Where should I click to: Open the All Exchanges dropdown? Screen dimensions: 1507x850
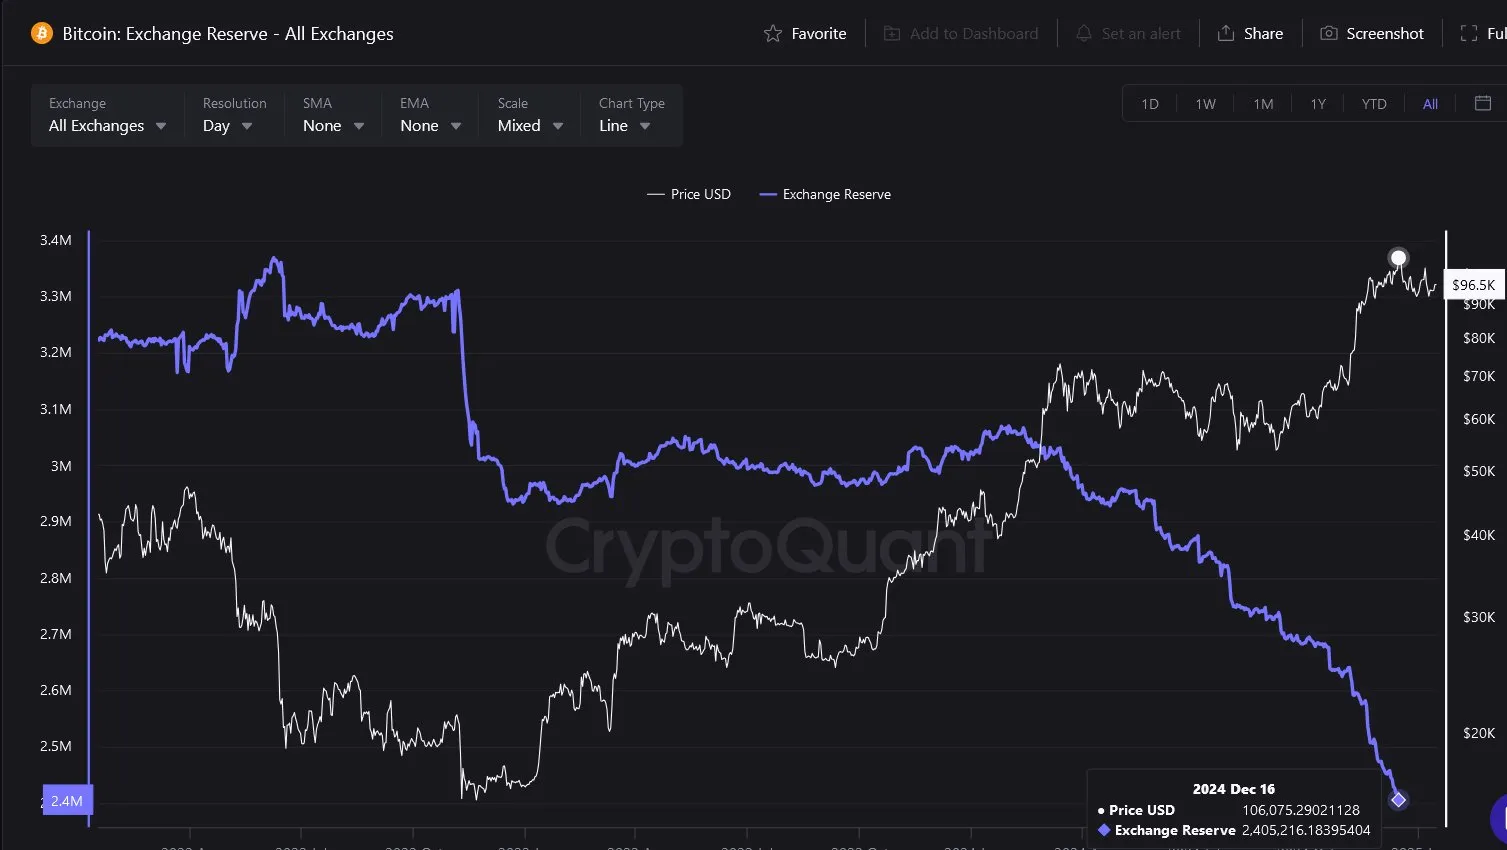[107, 125]
